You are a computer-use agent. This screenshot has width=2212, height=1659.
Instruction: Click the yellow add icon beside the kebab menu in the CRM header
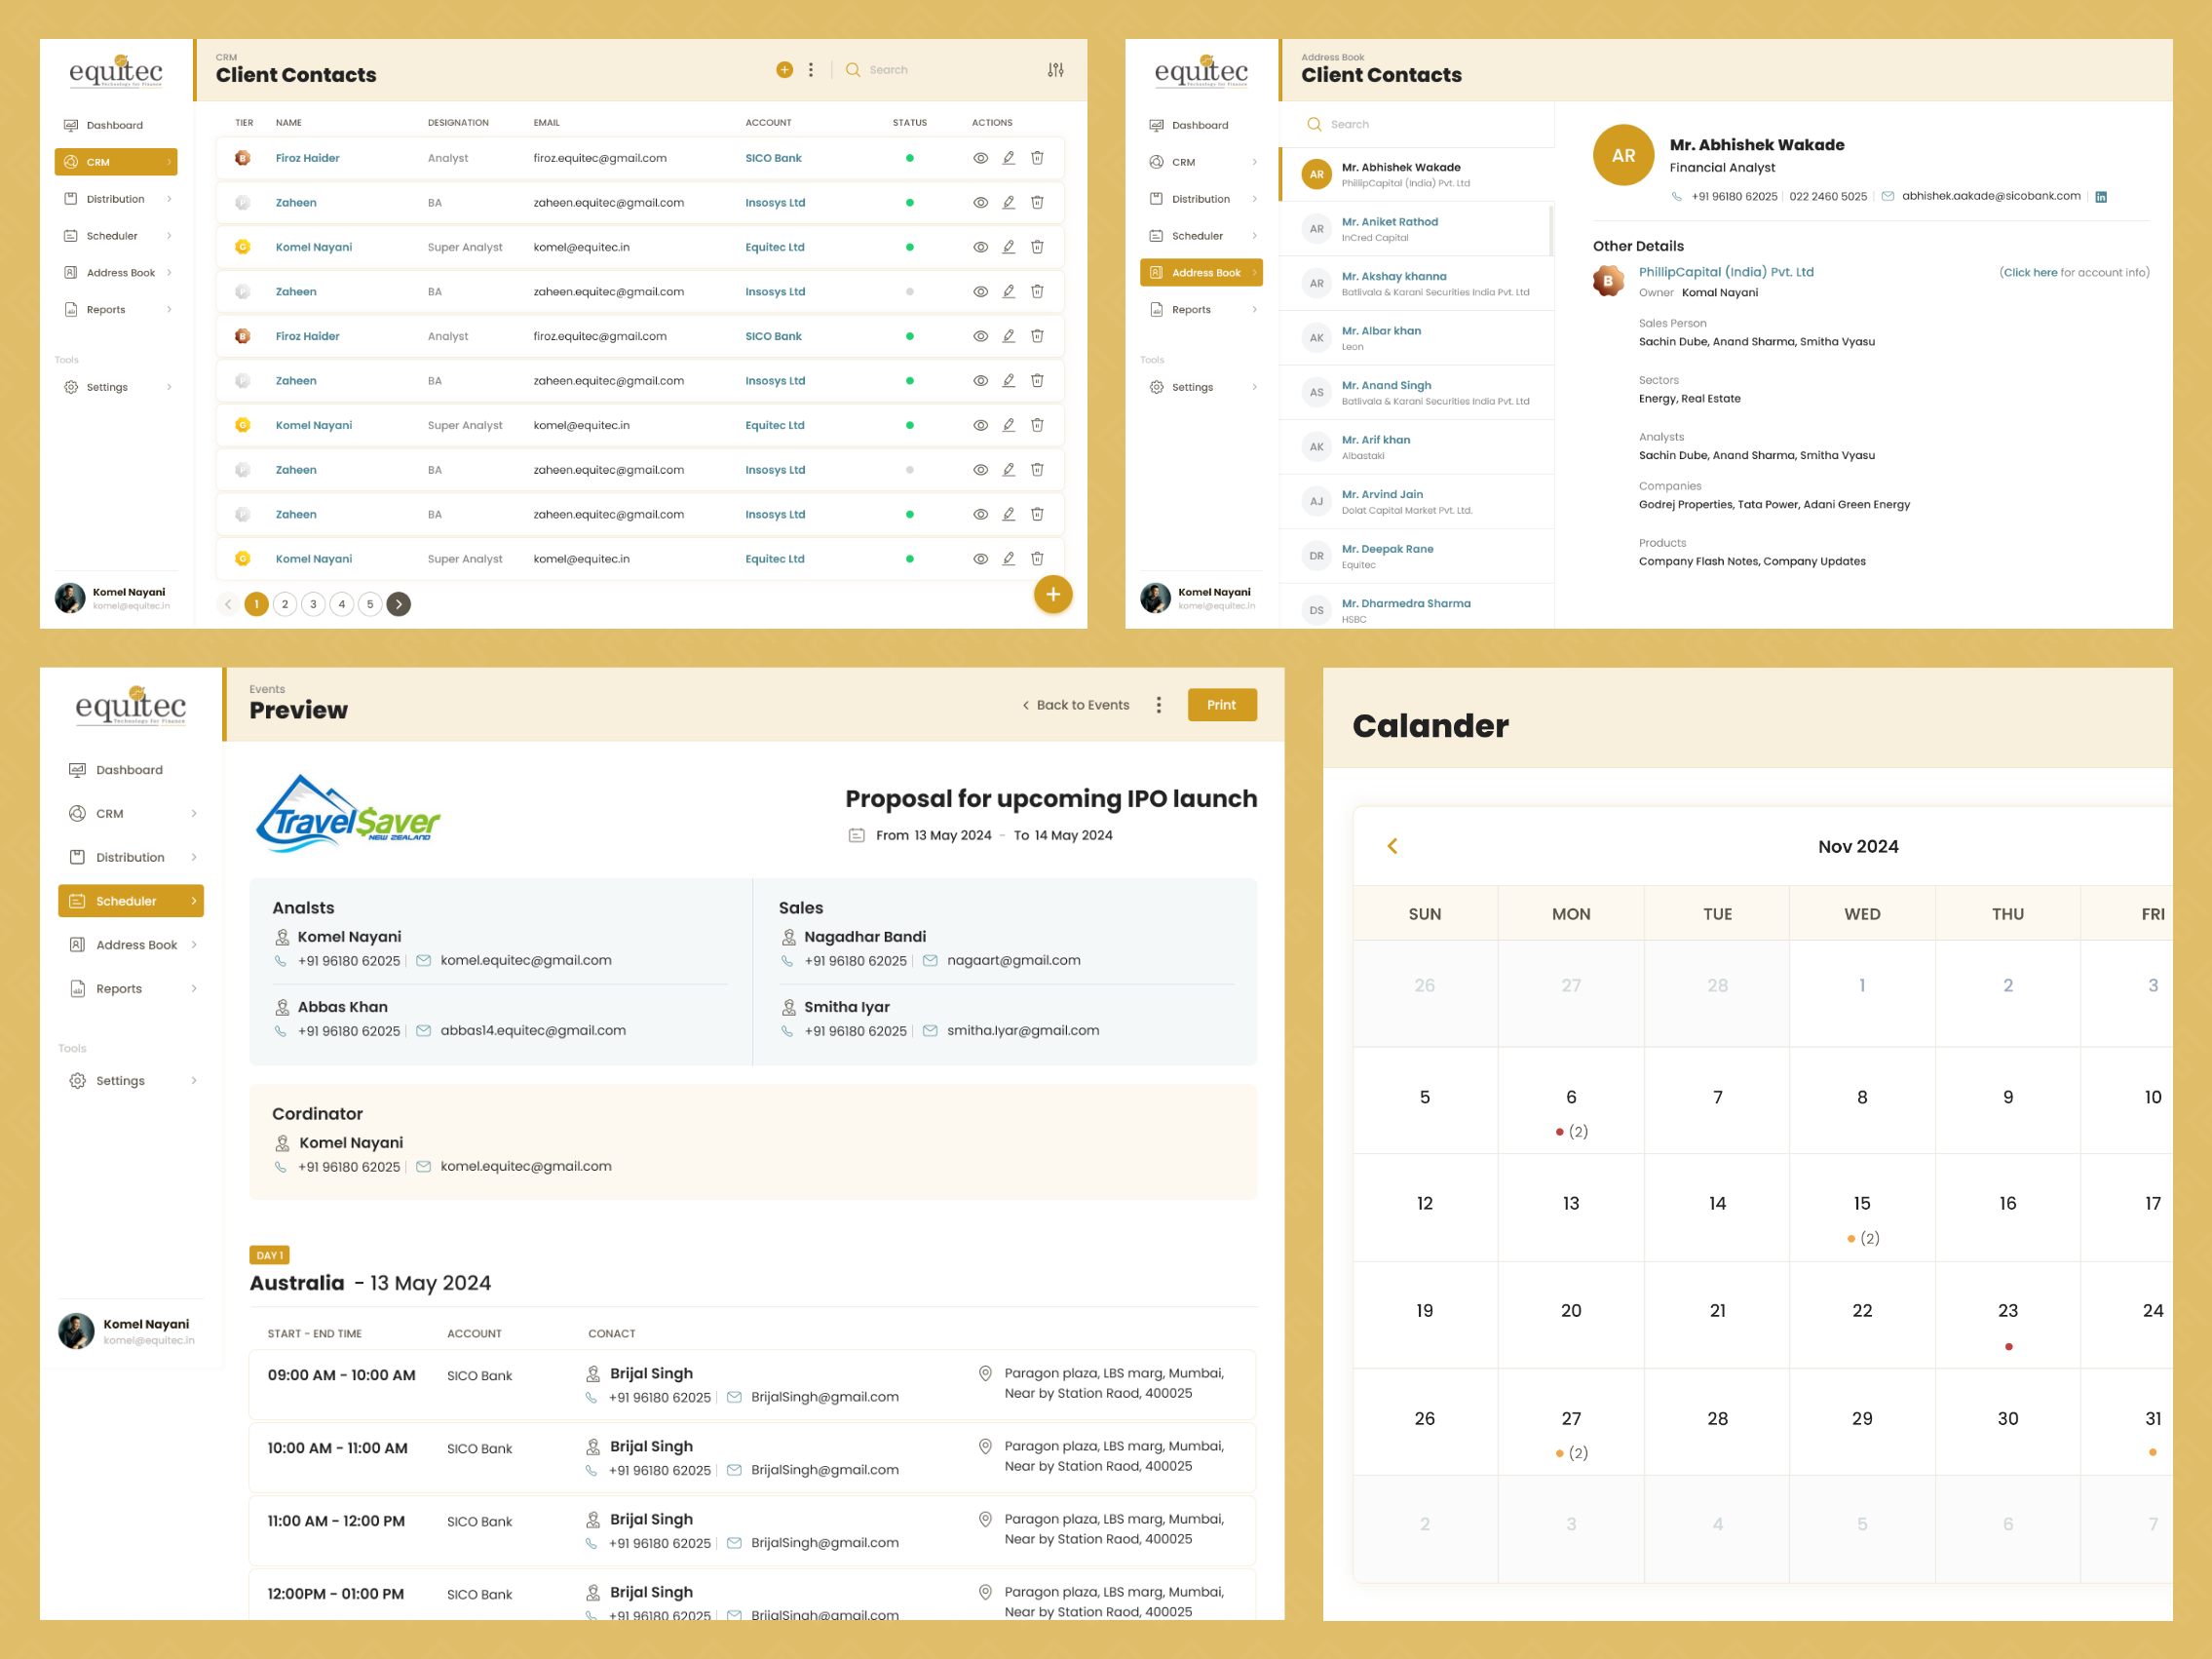[x=784, y=70]
